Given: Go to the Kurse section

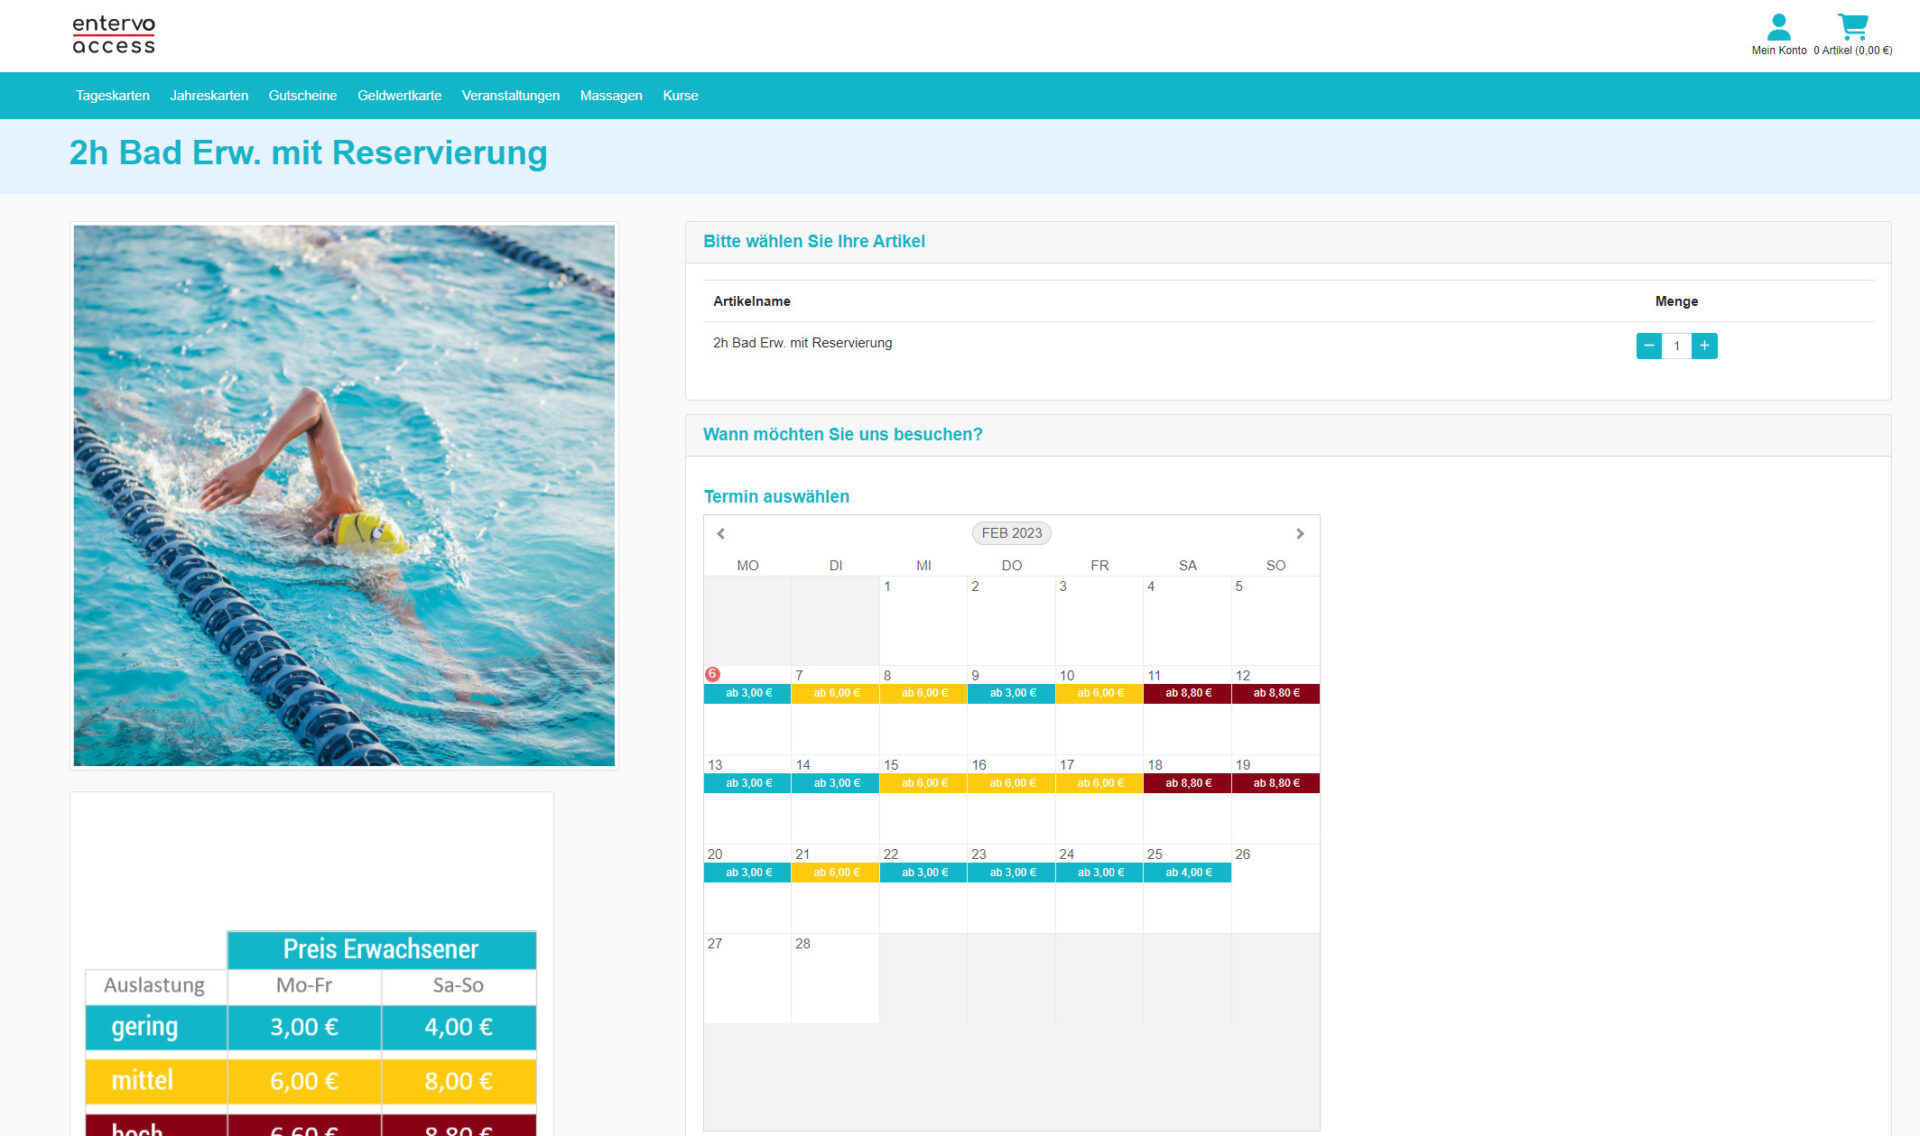Looking at the screenshot, I should coord(680,96).
